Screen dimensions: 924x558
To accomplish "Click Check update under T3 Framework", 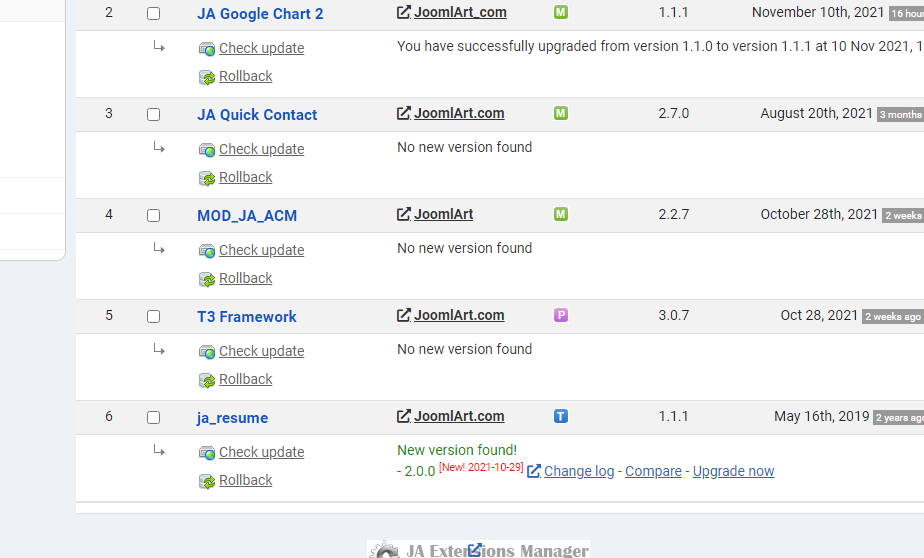I will click(261, 351).
